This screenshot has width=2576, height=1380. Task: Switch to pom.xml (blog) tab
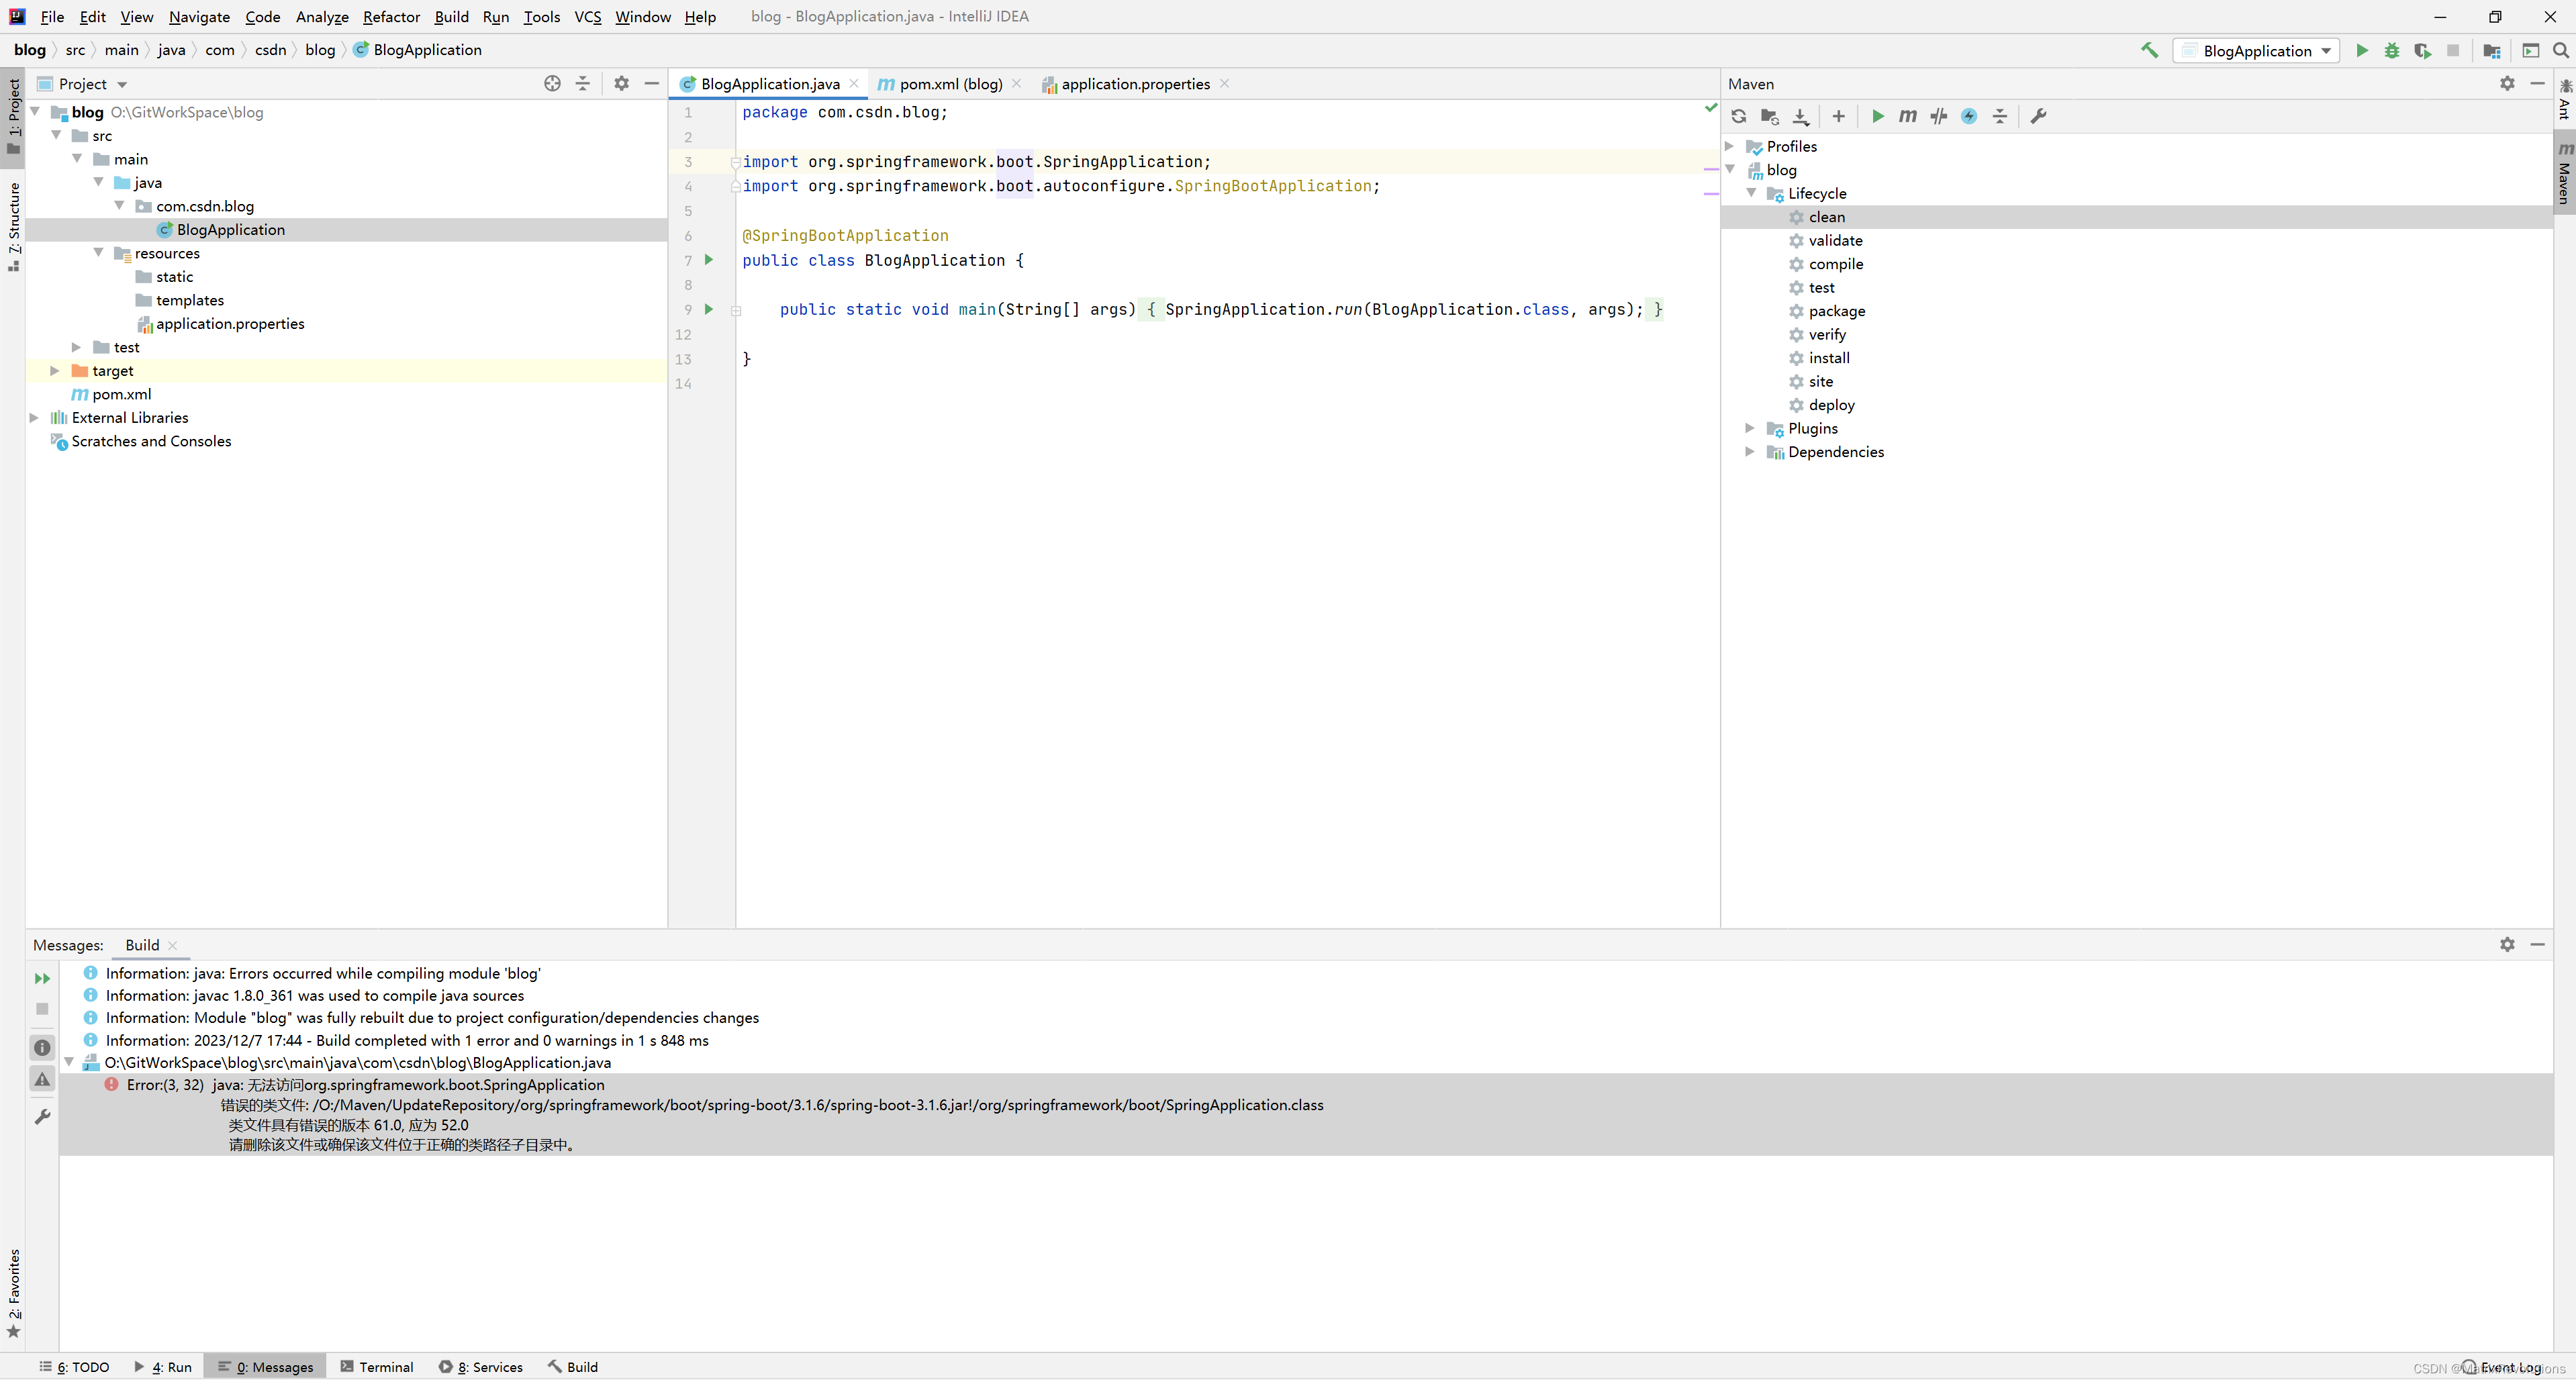(x=950, y=84)
